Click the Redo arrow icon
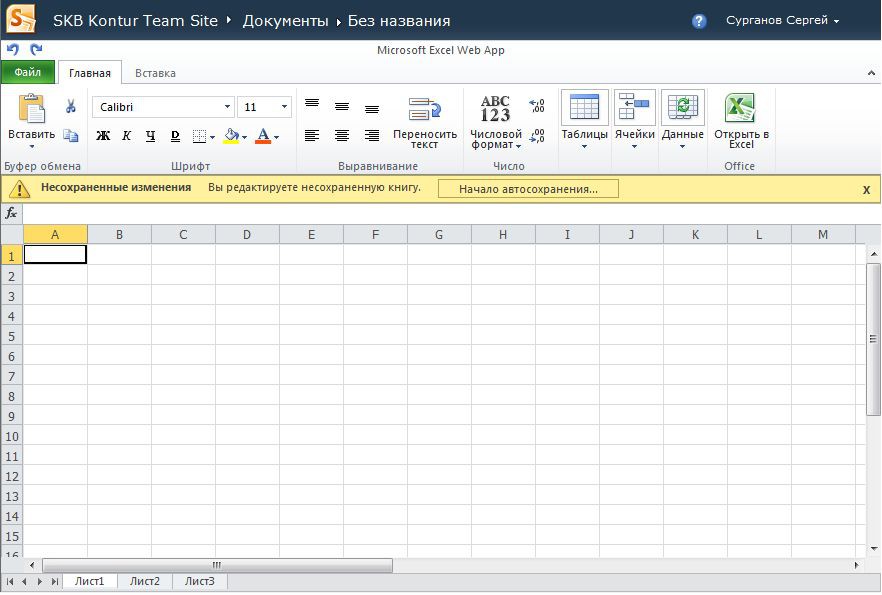 36,49
